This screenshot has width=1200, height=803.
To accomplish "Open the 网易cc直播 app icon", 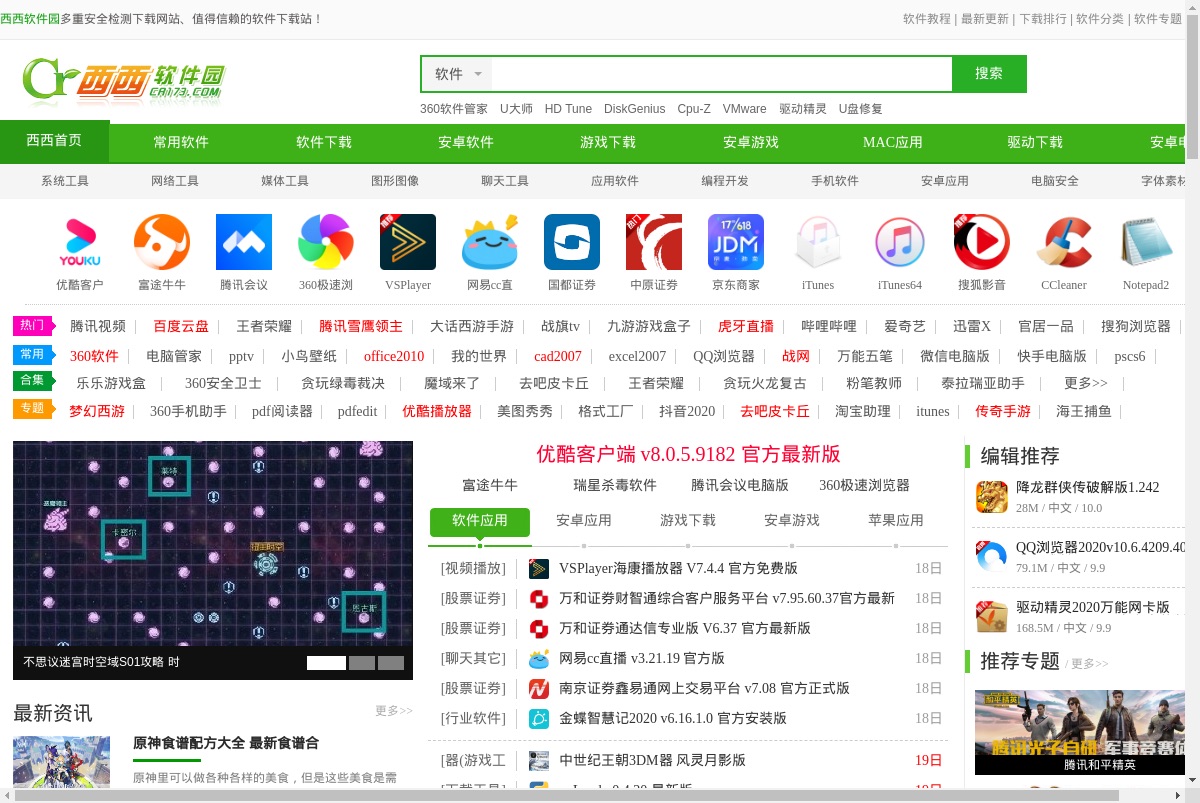I will pos(490,242).
